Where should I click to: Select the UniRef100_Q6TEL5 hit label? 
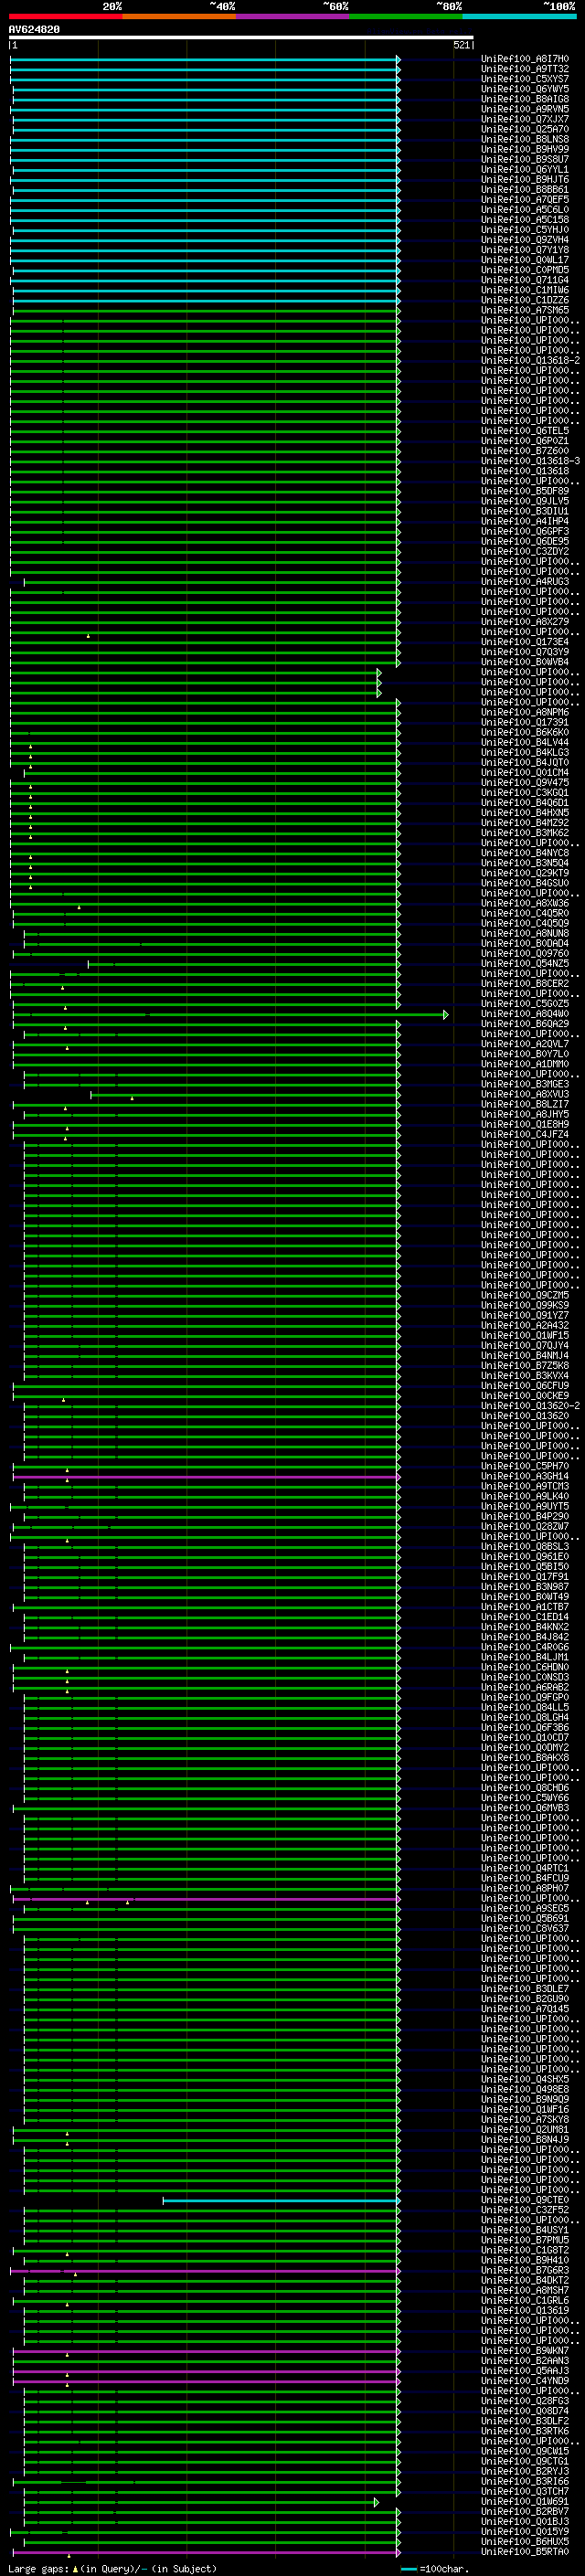(525, 431)
